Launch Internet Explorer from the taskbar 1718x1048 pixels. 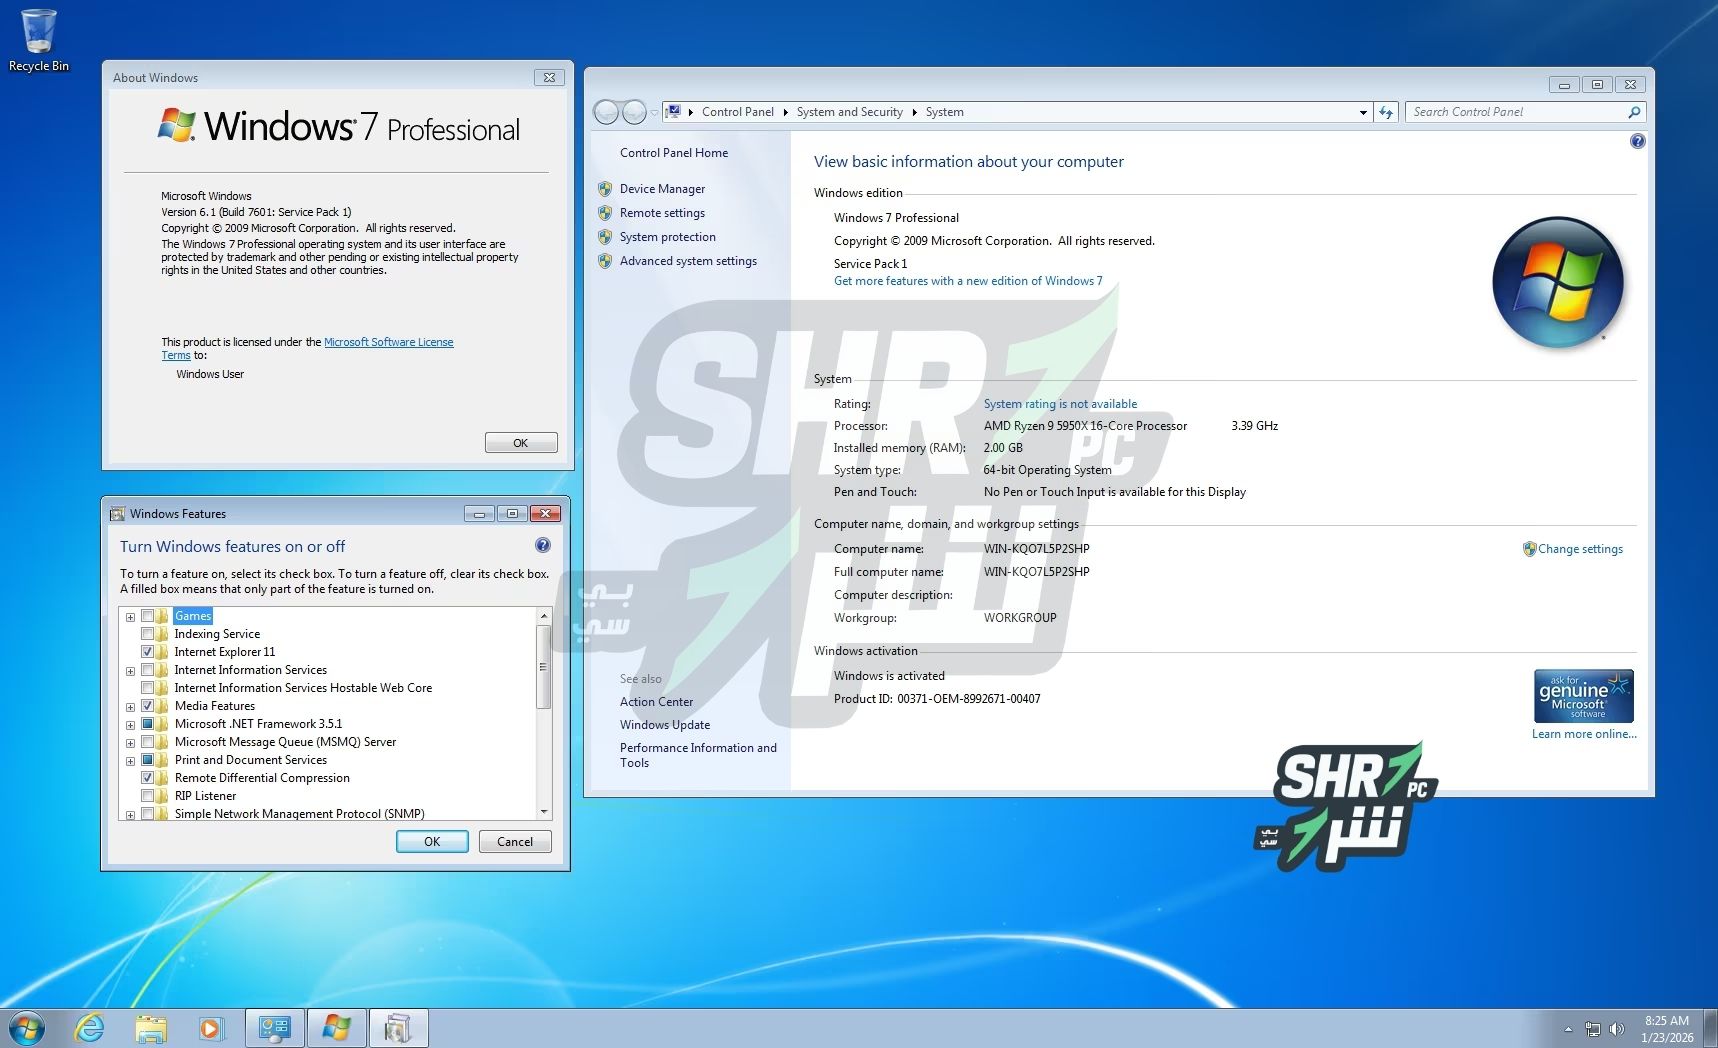(x=90, y=1028)
